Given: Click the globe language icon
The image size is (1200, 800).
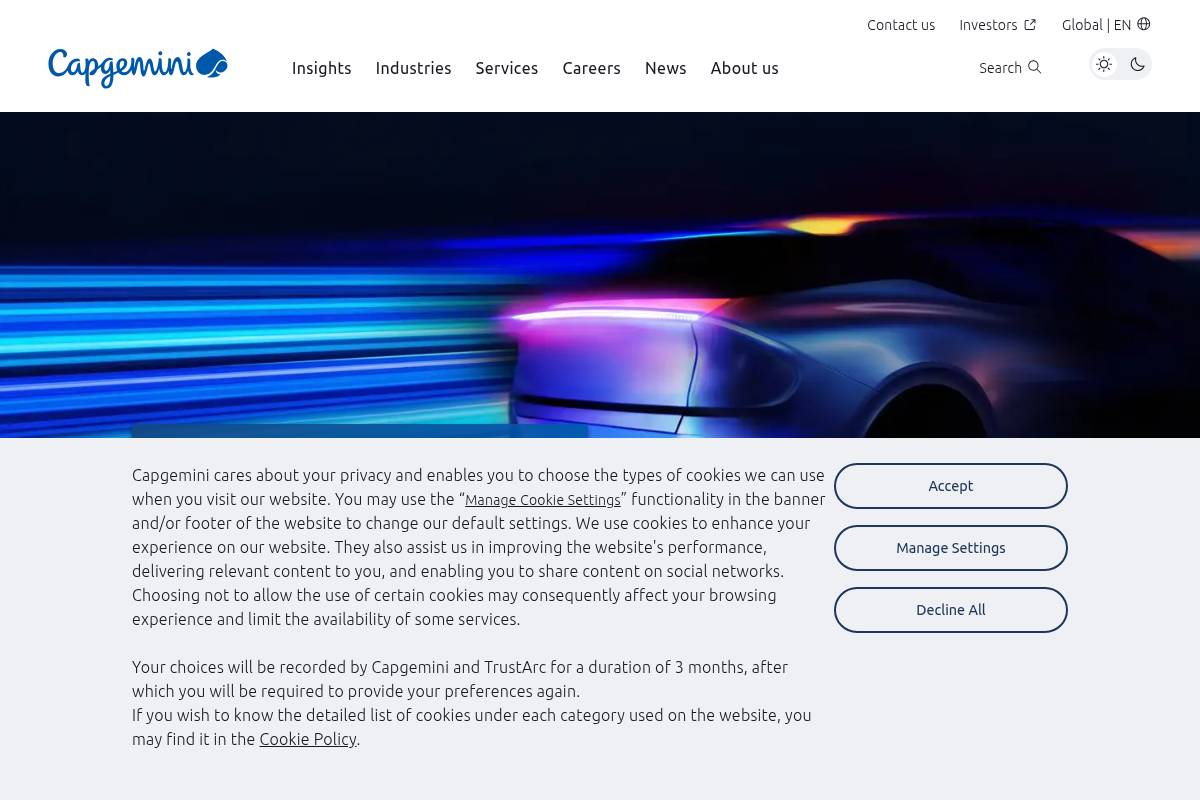Looking at the screenshot, I should (1144, 24).
